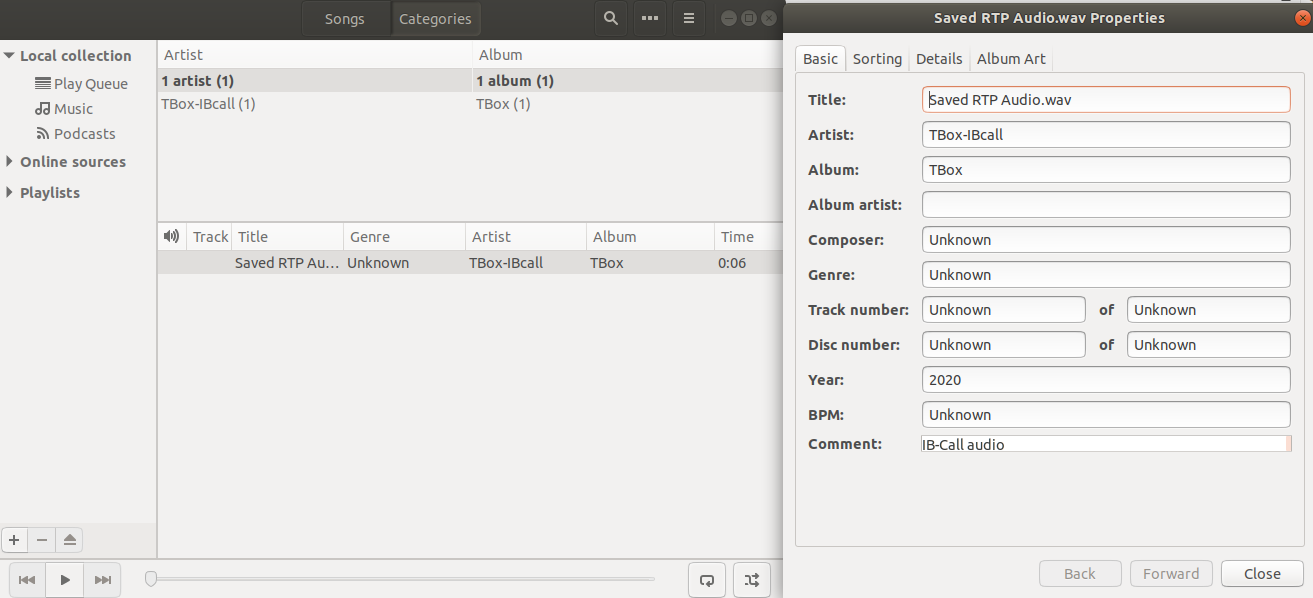Click the Artist browser column header

(x=315, y=55)
